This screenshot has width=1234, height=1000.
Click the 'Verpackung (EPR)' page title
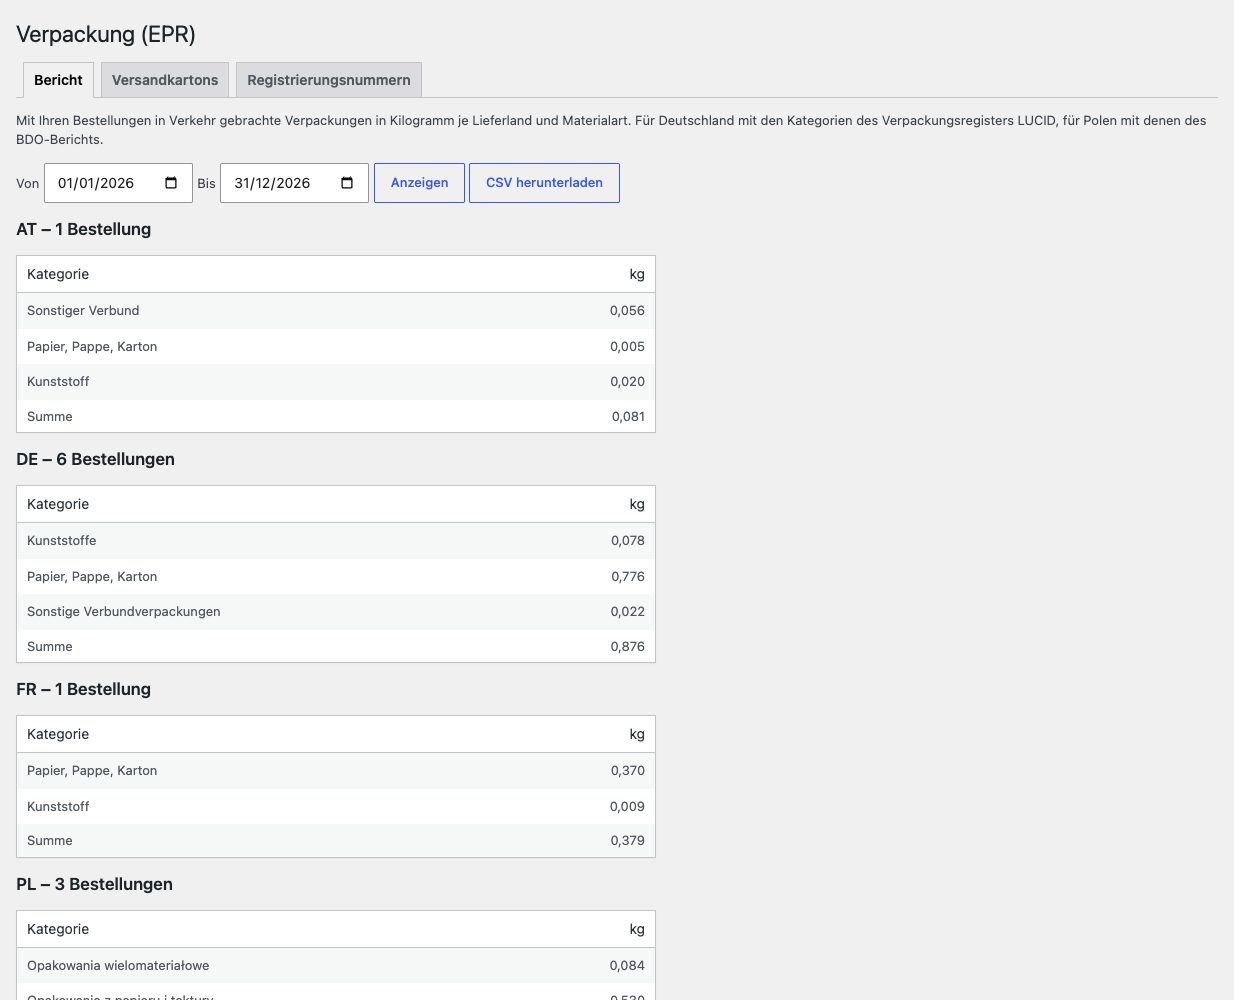click(106, 34)
